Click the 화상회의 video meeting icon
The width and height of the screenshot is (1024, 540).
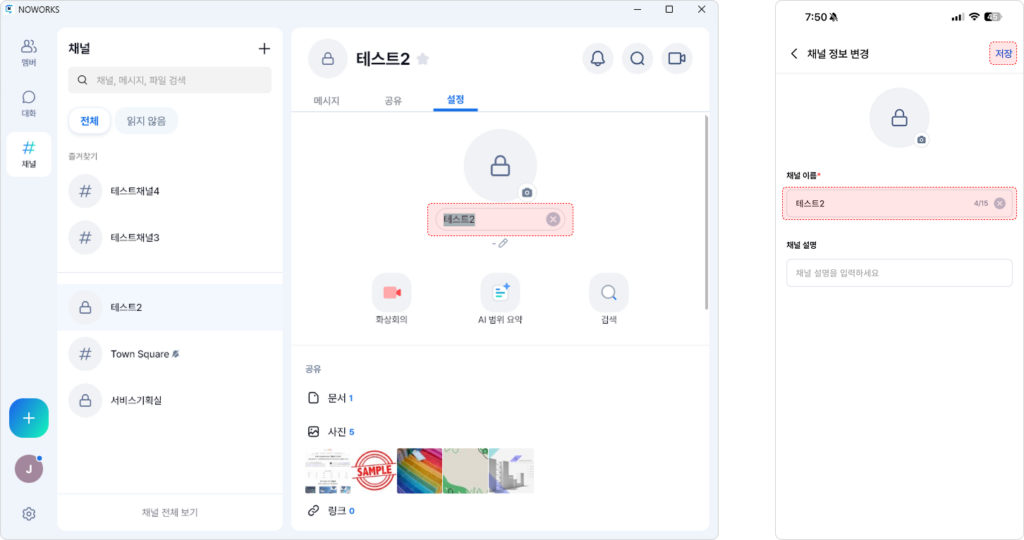click(392, 293)
